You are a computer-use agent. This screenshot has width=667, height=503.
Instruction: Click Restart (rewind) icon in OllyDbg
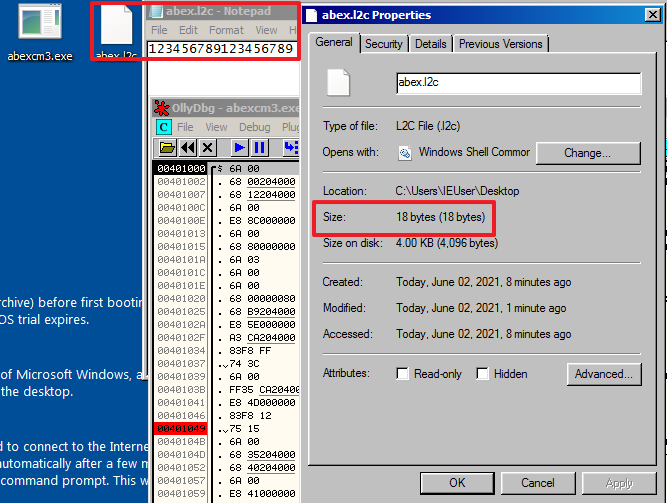[x=188, y=148]
